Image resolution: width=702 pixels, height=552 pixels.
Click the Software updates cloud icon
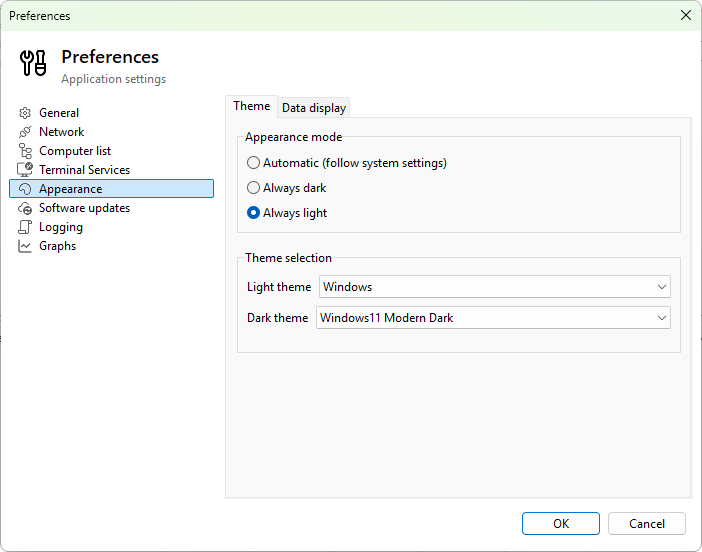(25, 208)
